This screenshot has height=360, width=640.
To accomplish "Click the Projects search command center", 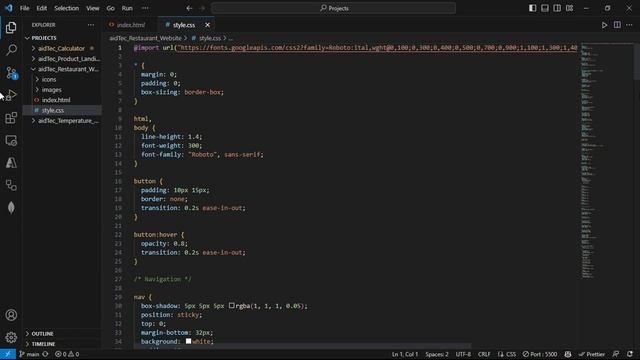I will [x=333, y=8].
